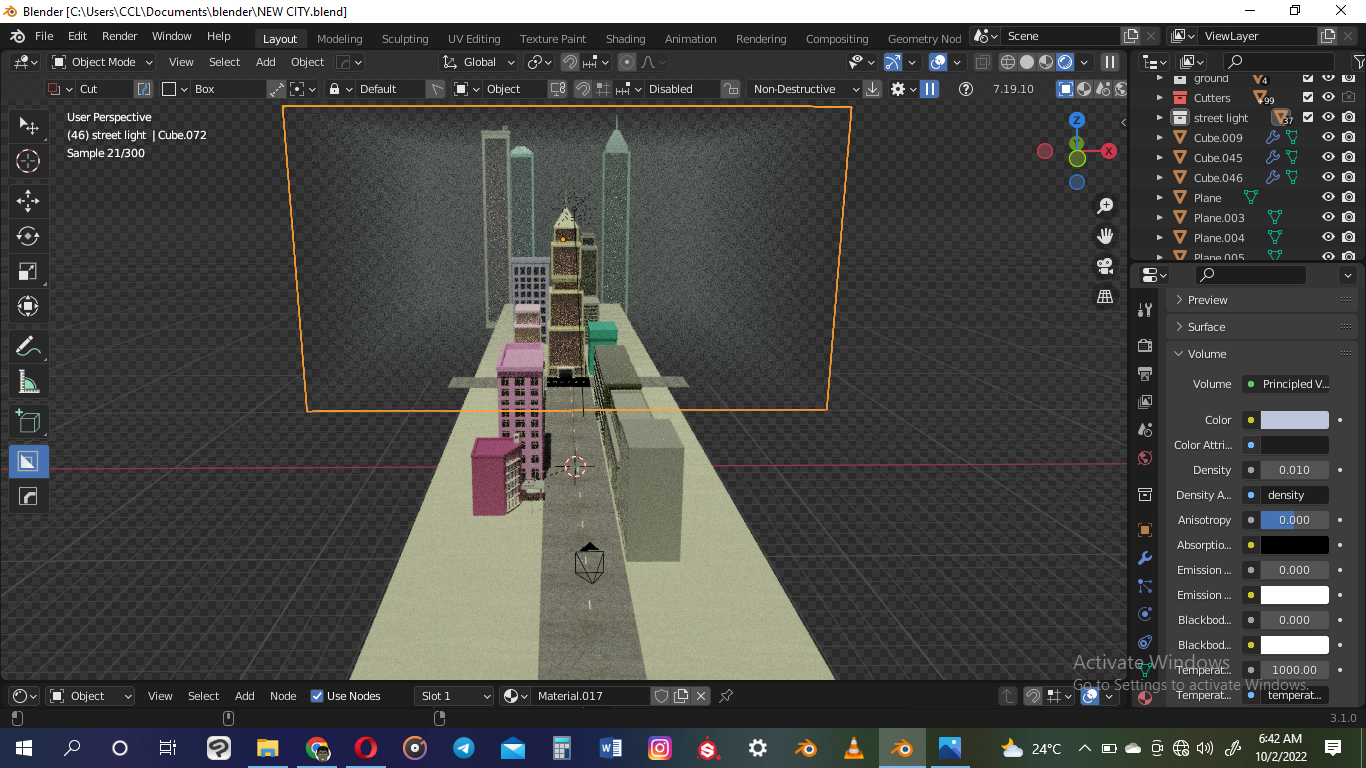Open the Output properties tab

[1145, 373]
